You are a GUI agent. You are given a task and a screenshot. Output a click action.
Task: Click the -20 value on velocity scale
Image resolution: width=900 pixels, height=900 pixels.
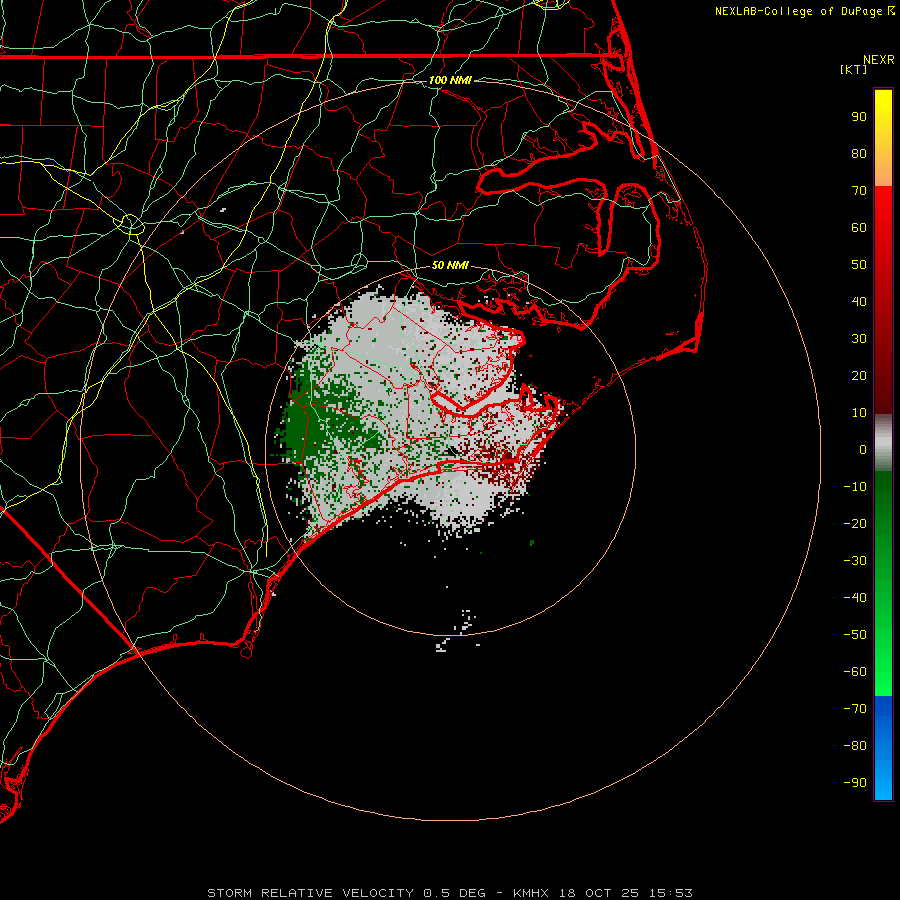[855, 523]
